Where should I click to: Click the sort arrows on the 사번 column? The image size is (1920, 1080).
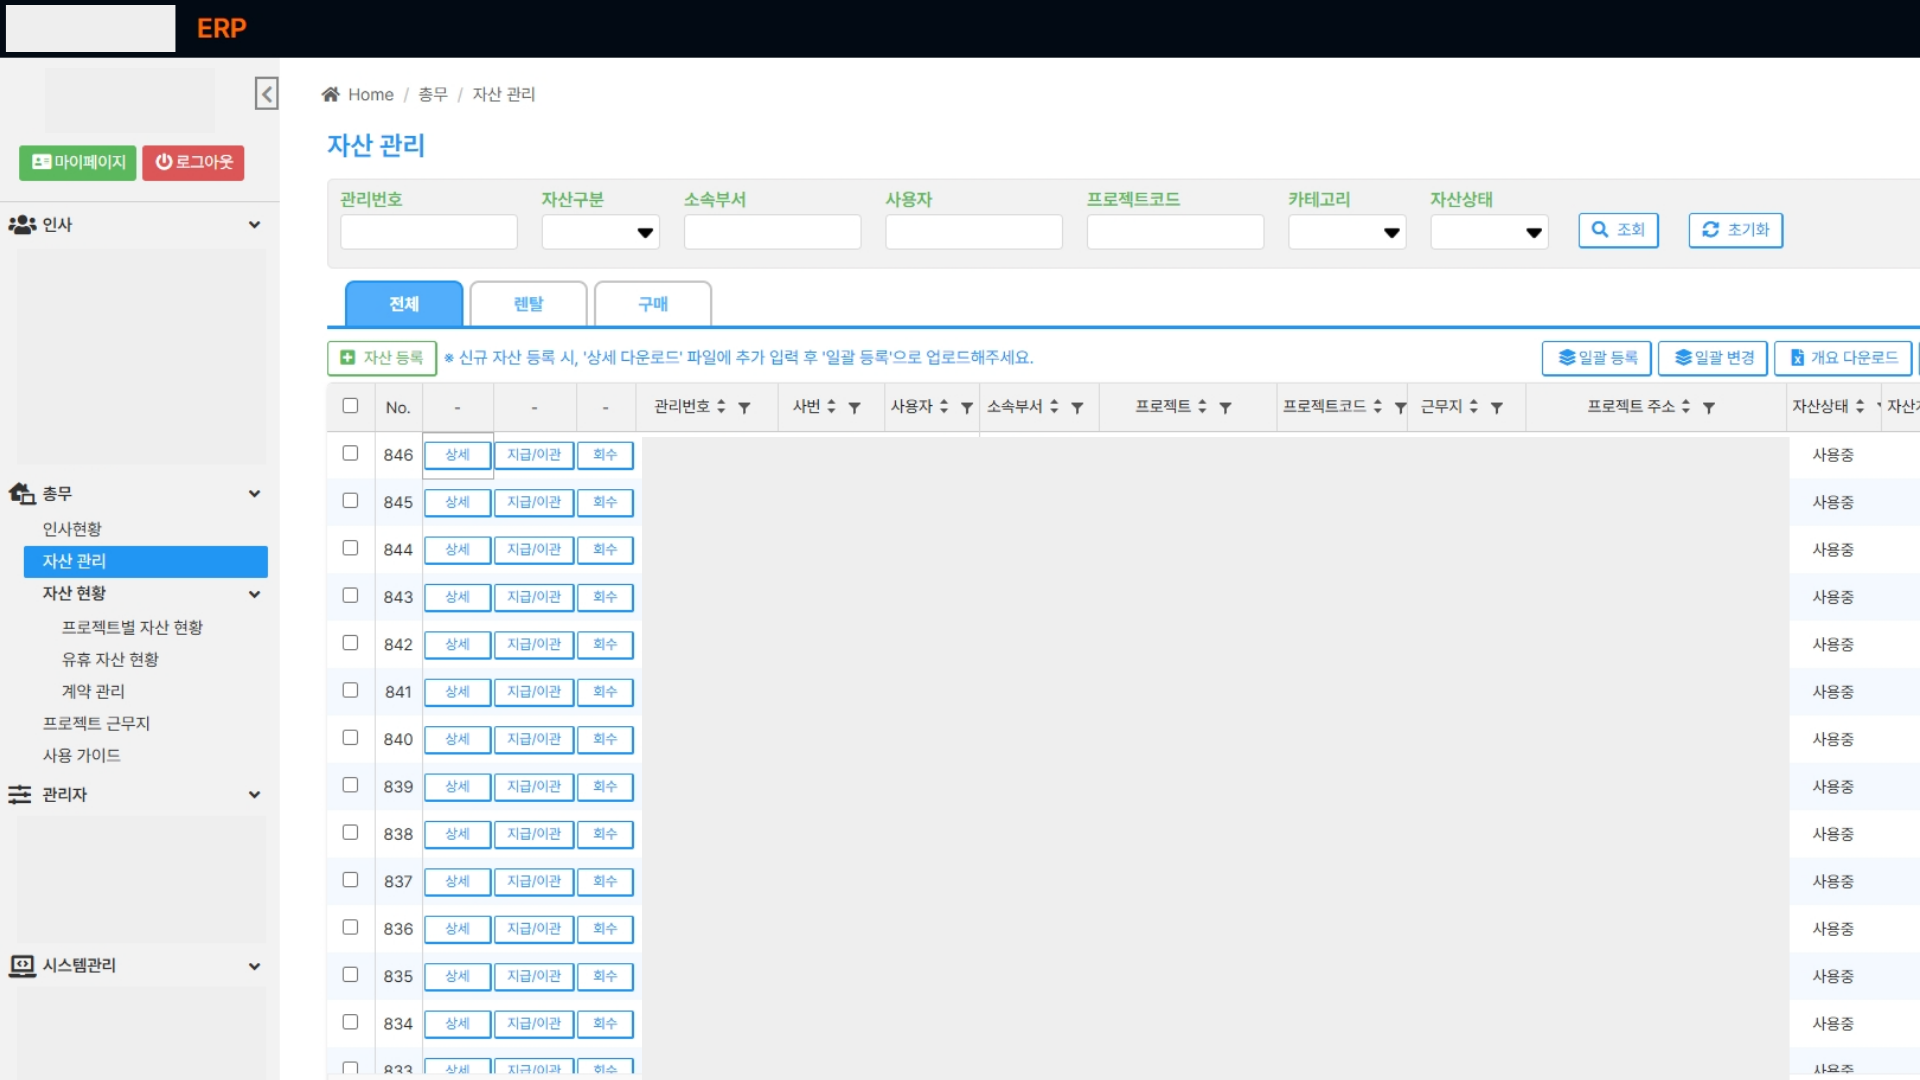(x=831, y=406)
